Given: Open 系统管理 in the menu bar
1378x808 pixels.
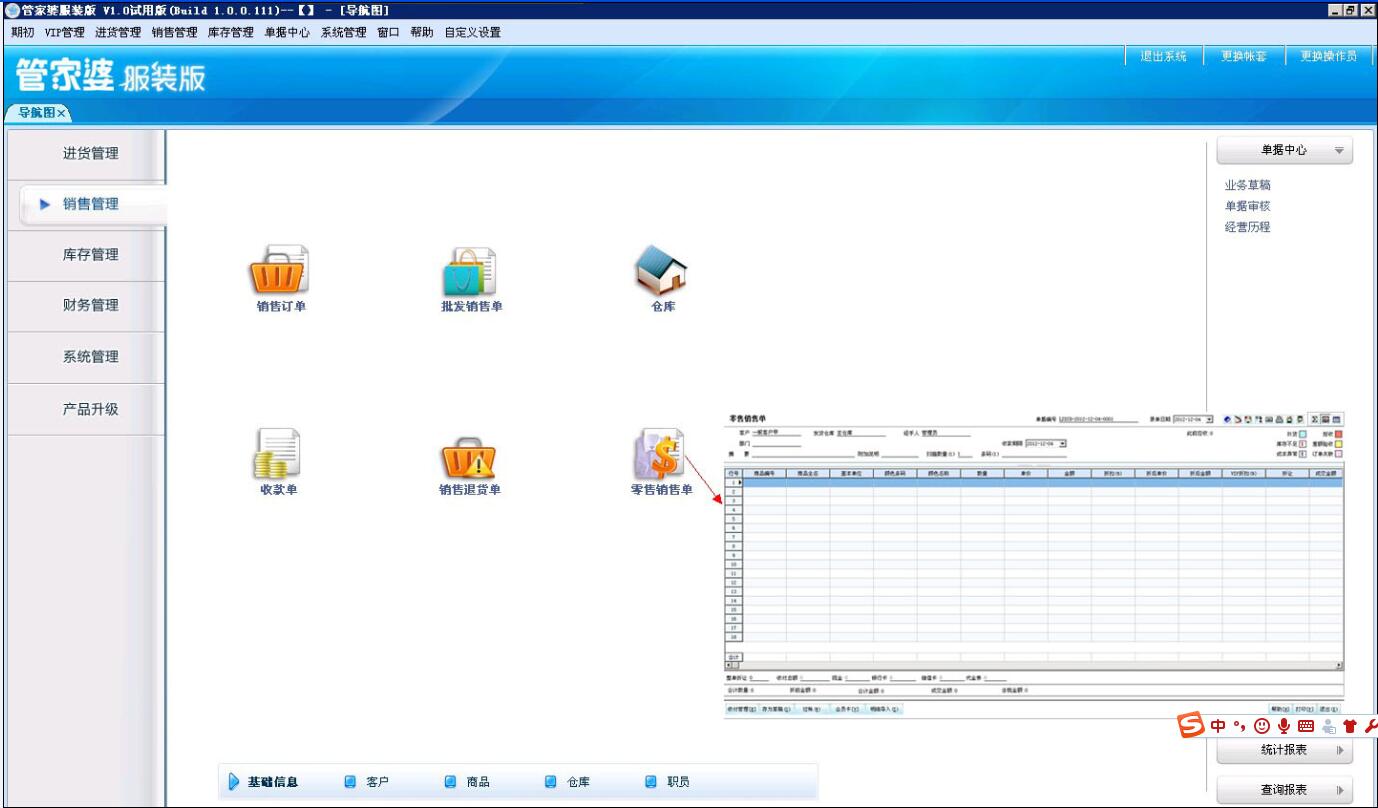Looking at the screenshot, I should [344, 32].
